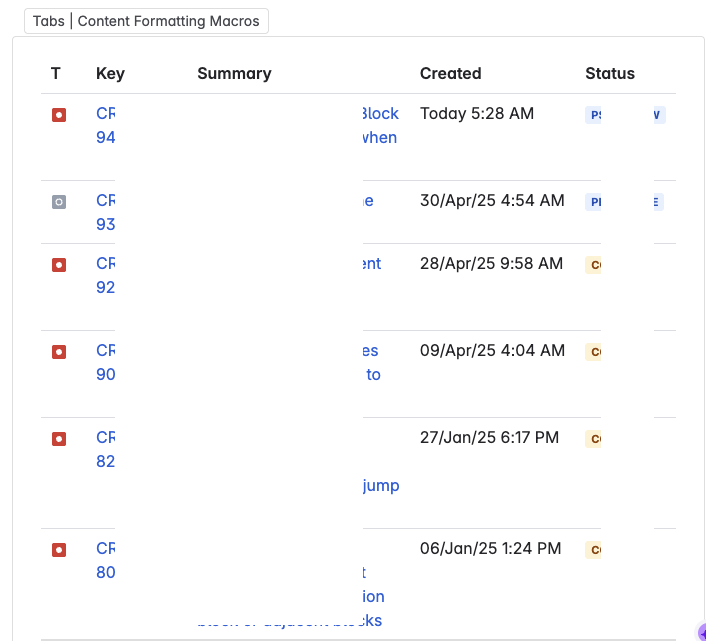Click the red bug icon in the 09/Apr/25 row
The width and height of the screenshot is (706, 641).
coord(59,352)
